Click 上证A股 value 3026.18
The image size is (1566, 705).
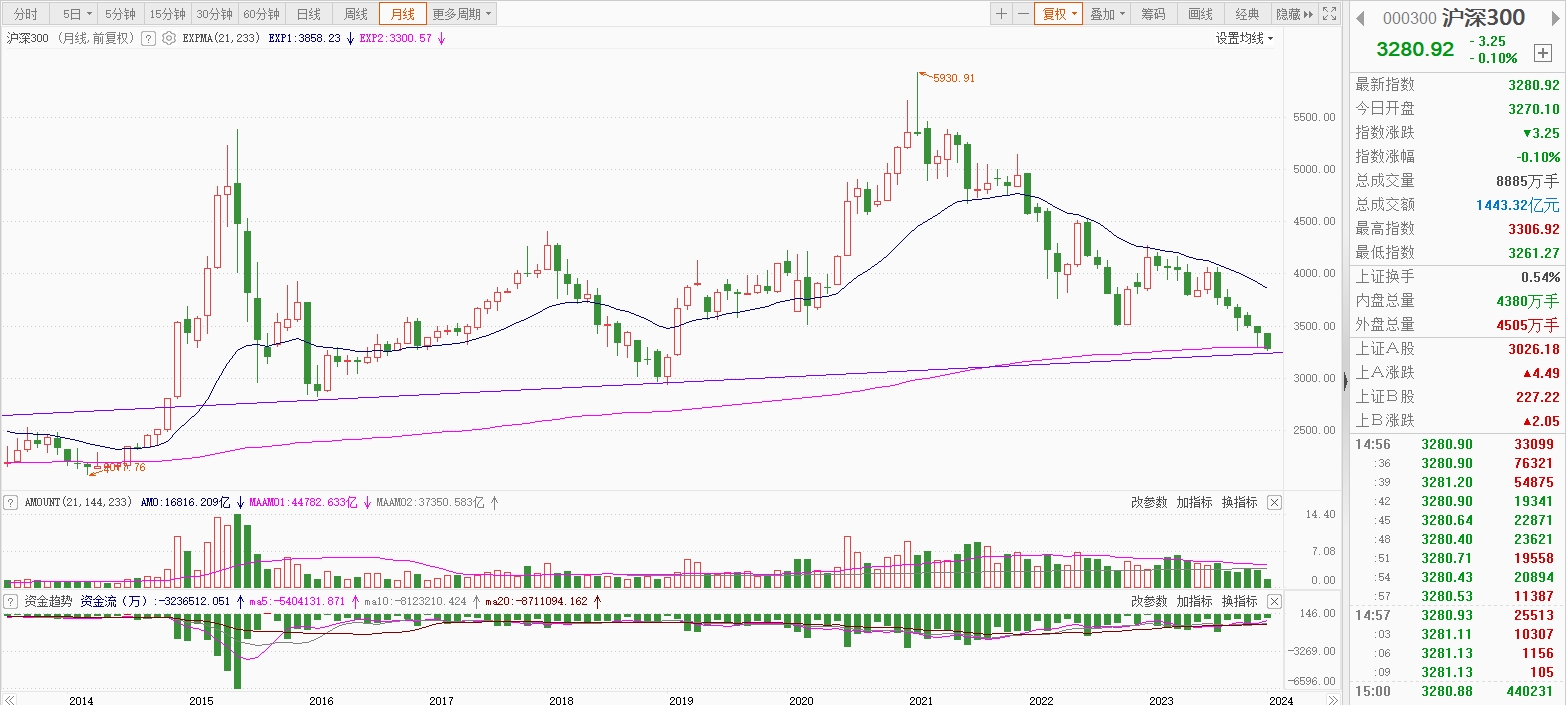coord(1534,348)
